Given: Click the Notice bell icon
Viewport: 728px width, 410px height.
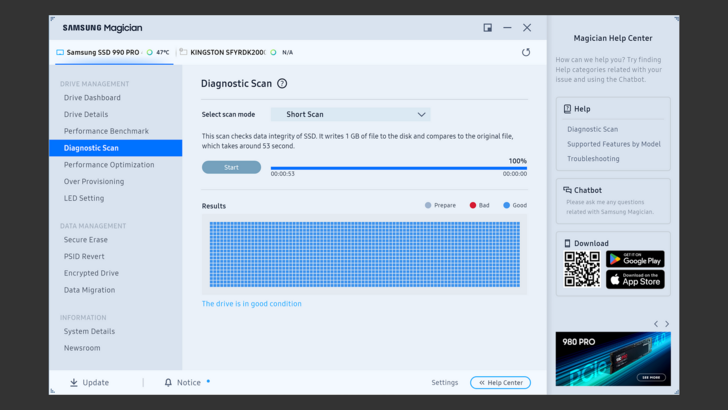Looking at the screenshot, I should 168,382.
